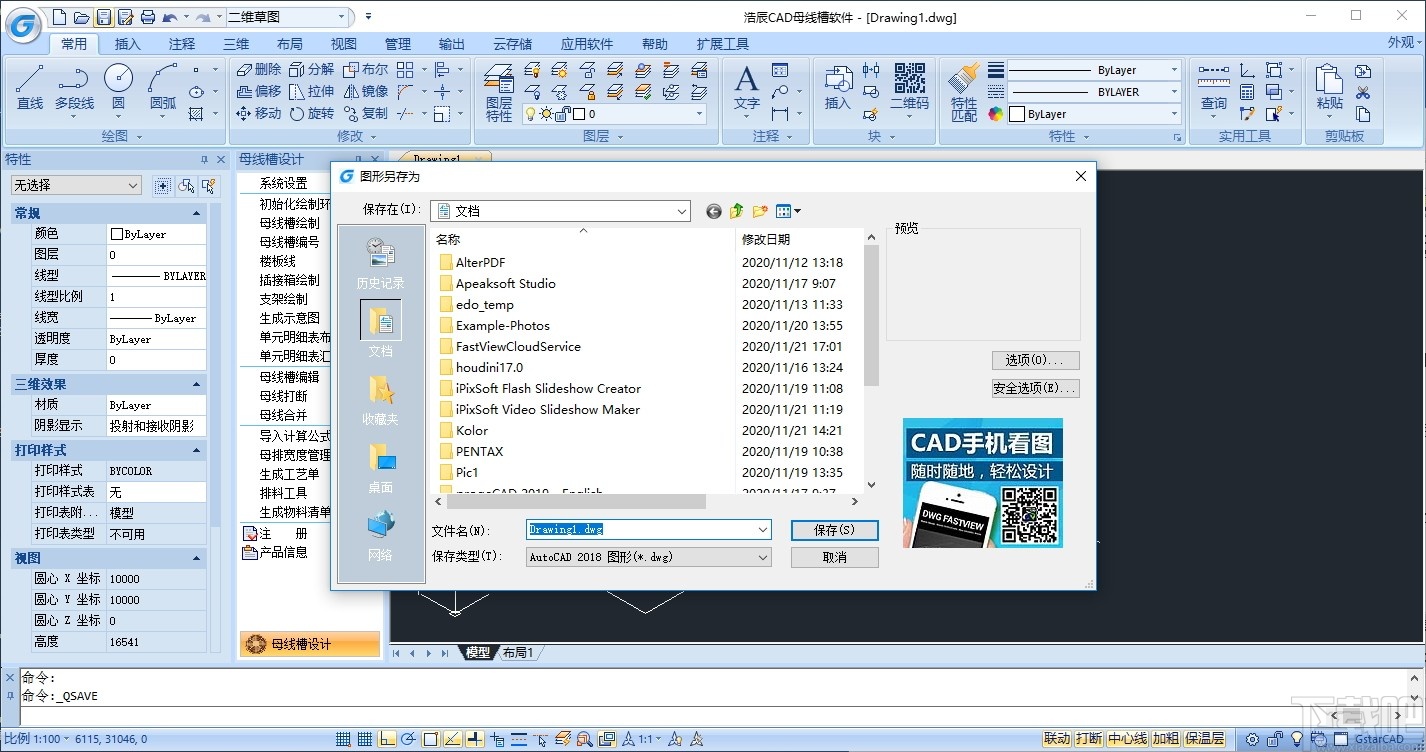Click the 粘贴 (Paste) icon on ribbon
The image size is (1426, 752).
point(1330,80)
